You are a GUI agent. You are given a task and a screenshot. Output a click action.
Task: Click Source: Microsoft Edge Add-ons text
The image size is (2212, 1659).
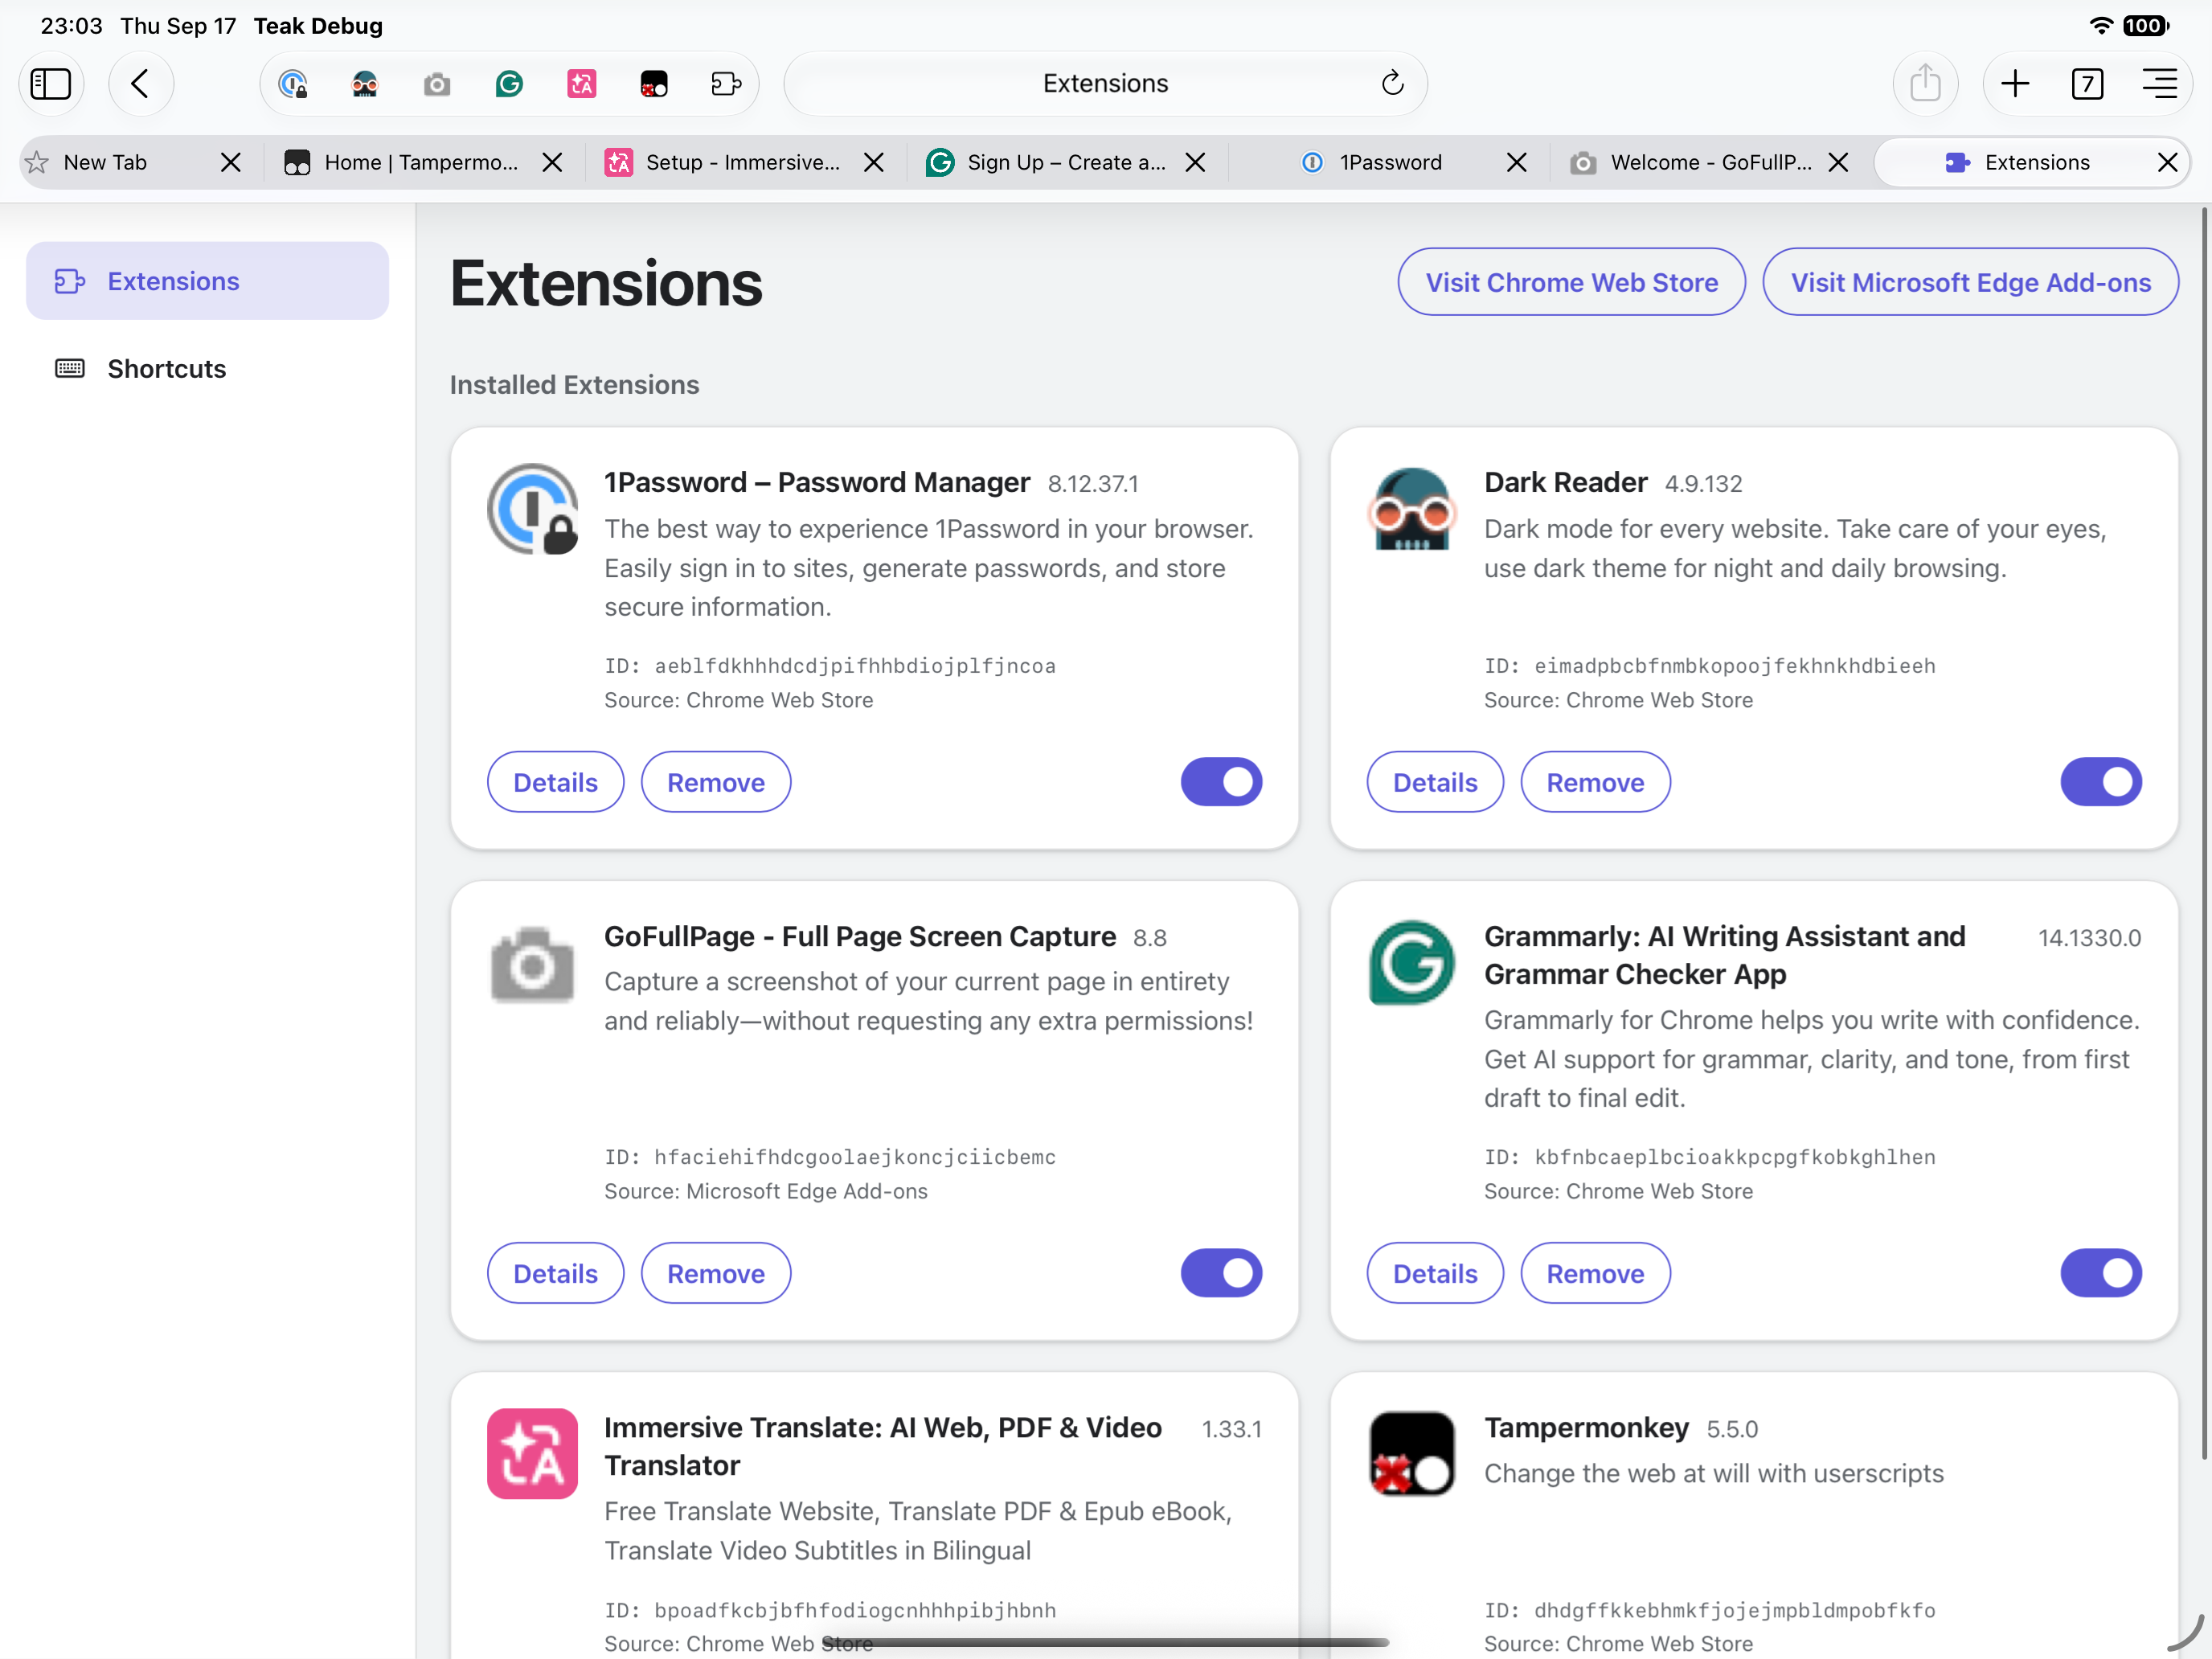[x=766, y=1191]
